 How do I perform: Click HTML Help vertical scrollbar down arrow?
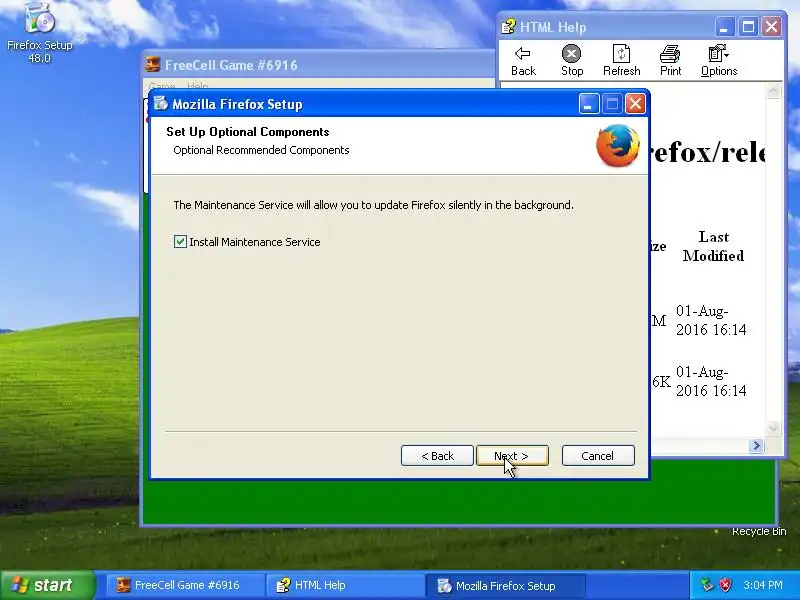click(x=773, y=428)
